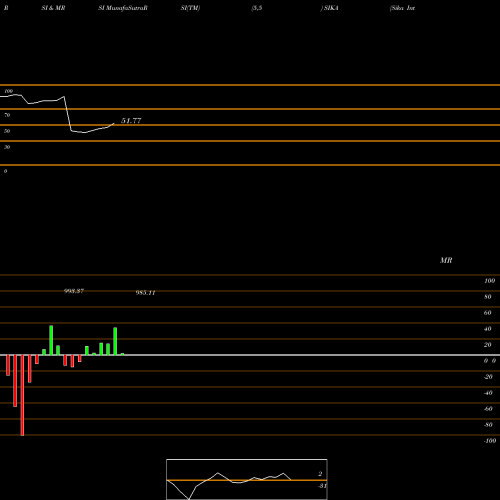
Task: Click the 'SI MunafaSutraR' header text
Action: click(x=123, y=8)
